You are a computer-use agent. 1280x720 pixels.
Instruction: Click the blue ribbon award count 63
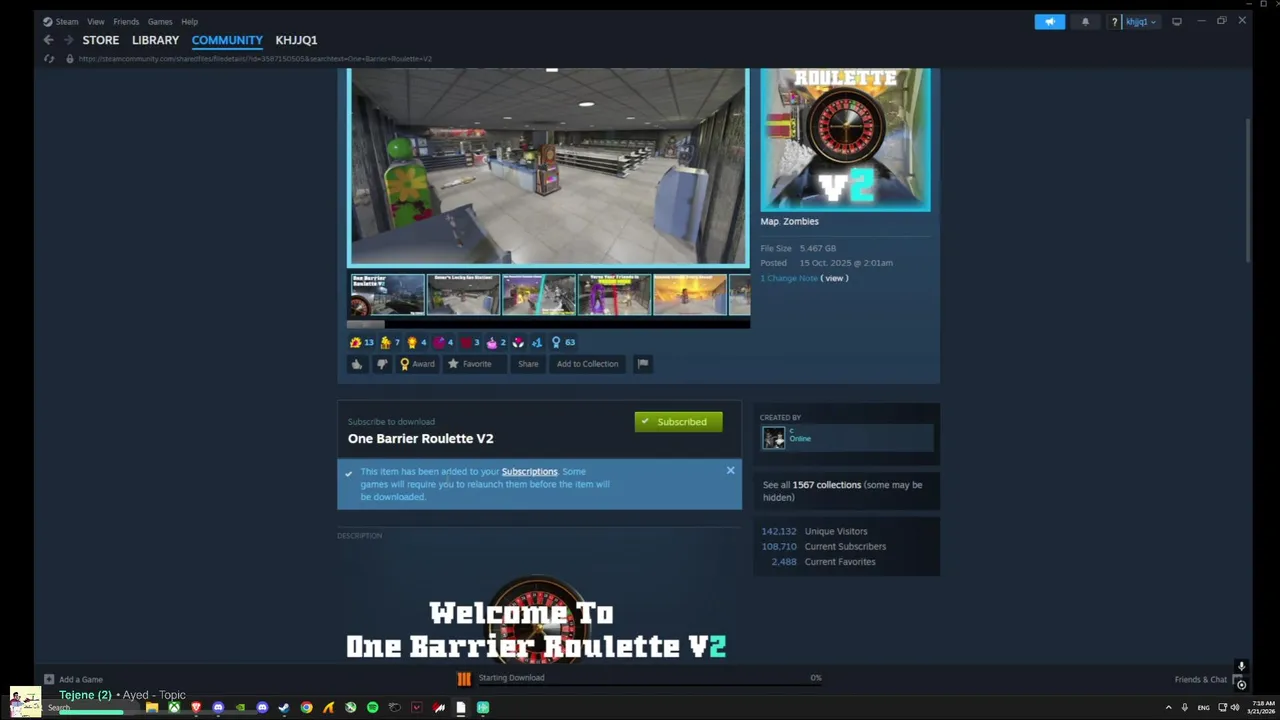click(563, 342)
